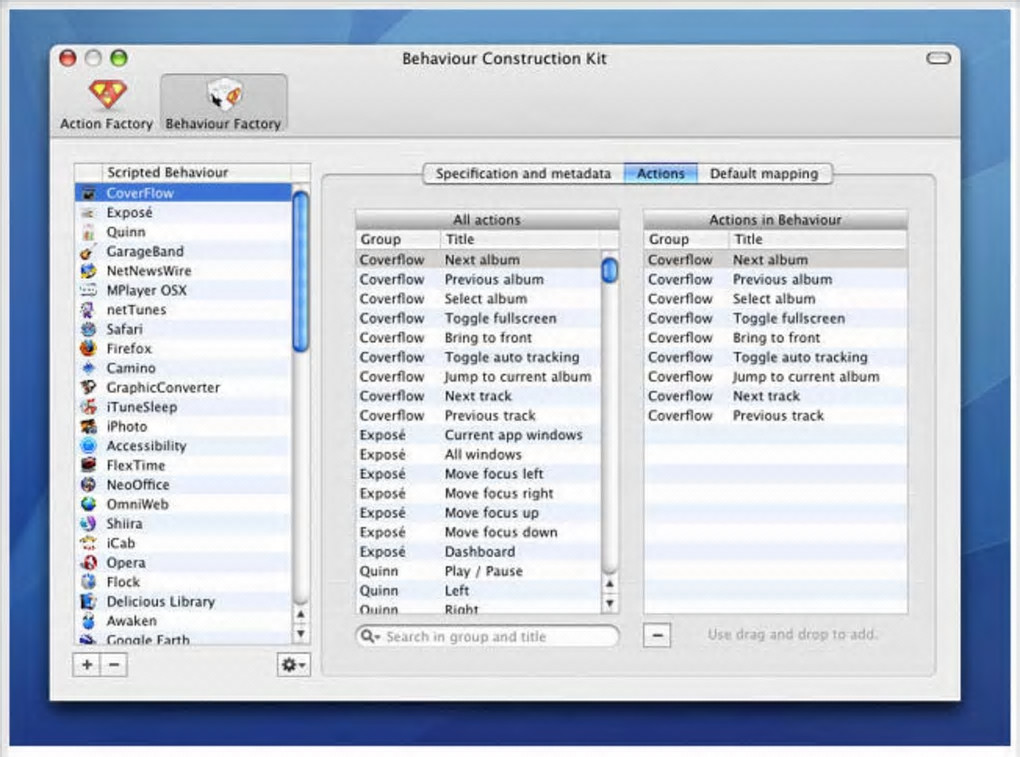
Task: Click the iTuneSleep icon
Action: tap(89, 407)
